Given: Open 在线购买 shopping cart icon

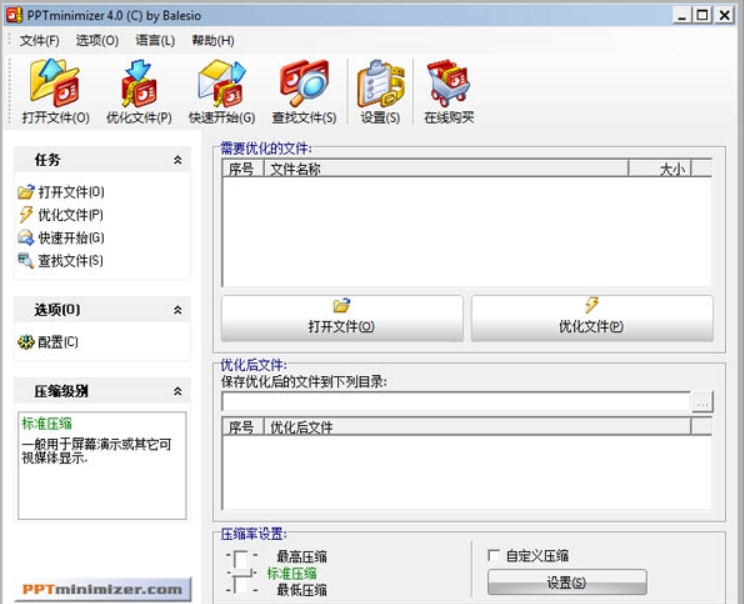Looking at the screenshot, I should (x=449, y=92).
